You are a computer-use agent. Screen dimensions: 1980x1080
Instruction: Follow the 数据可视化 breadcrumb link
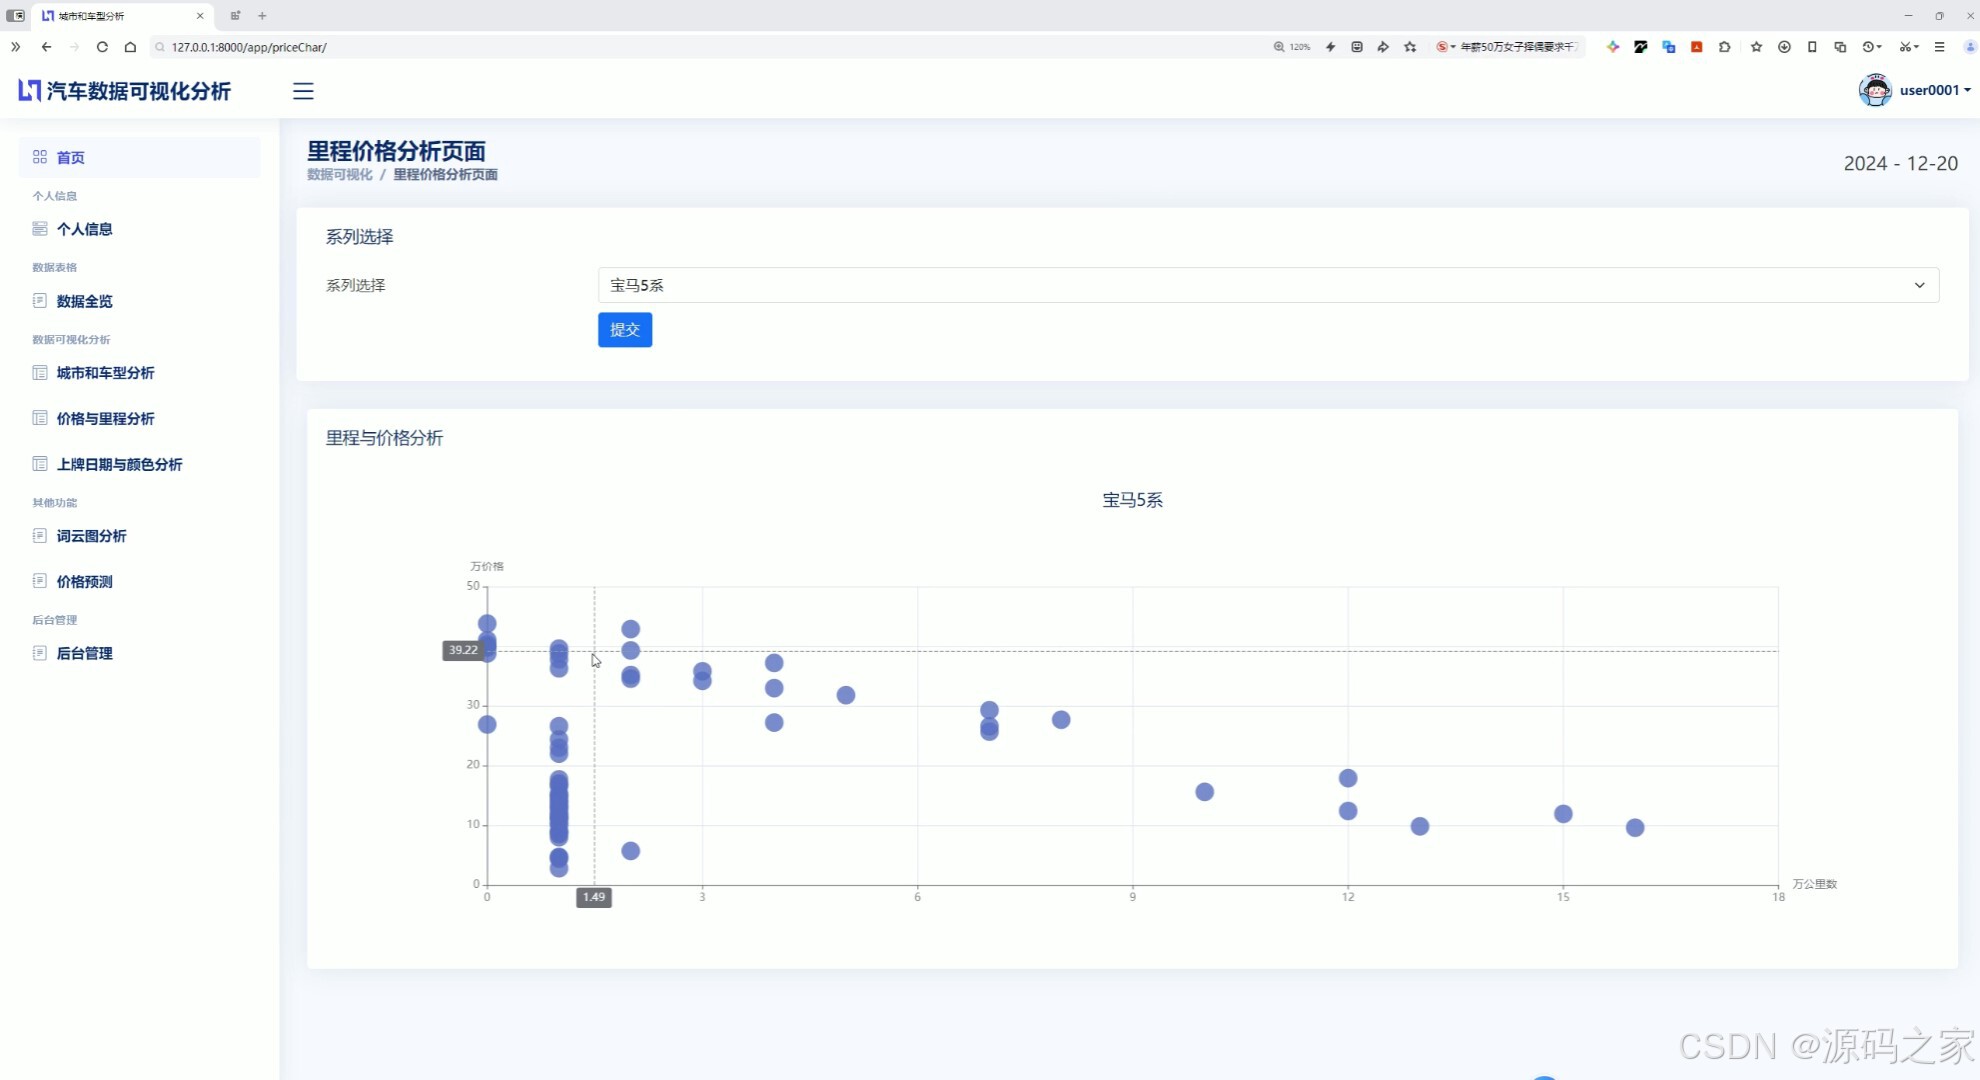(339, 175)
